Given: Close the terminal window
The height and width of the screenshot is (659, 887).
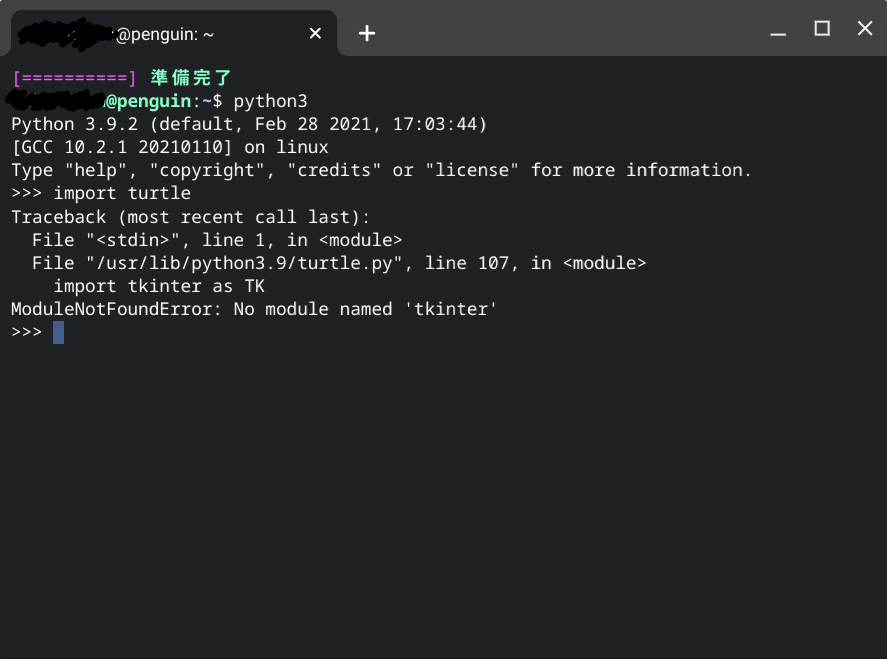Looking at the screenshot, I should tap(864, 28).
